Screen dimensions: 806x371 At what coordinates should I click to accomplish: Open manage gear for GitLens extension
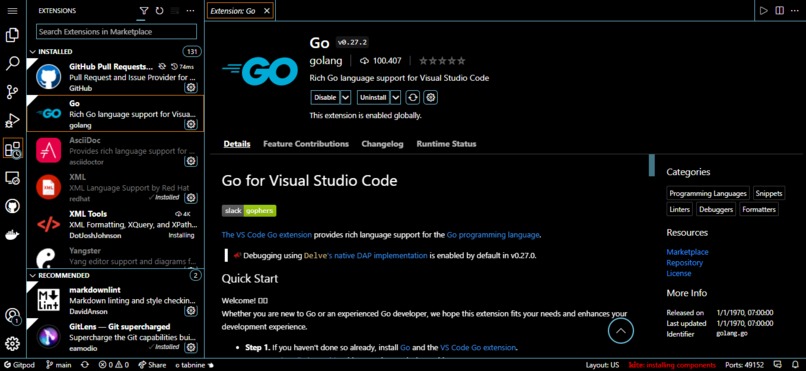click(191, 347)
